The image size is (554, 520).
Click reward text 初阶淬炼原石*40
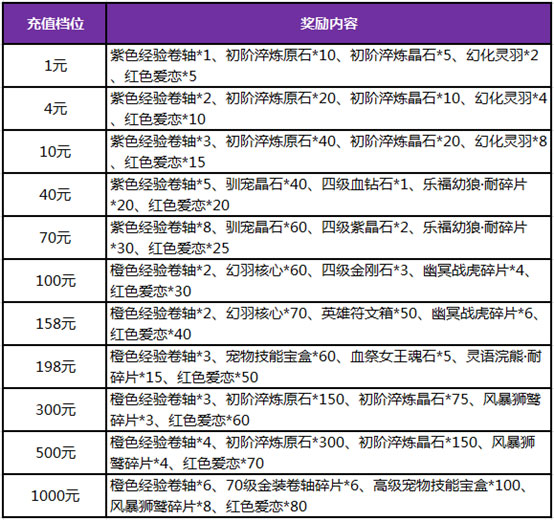(x=281, y=141)
